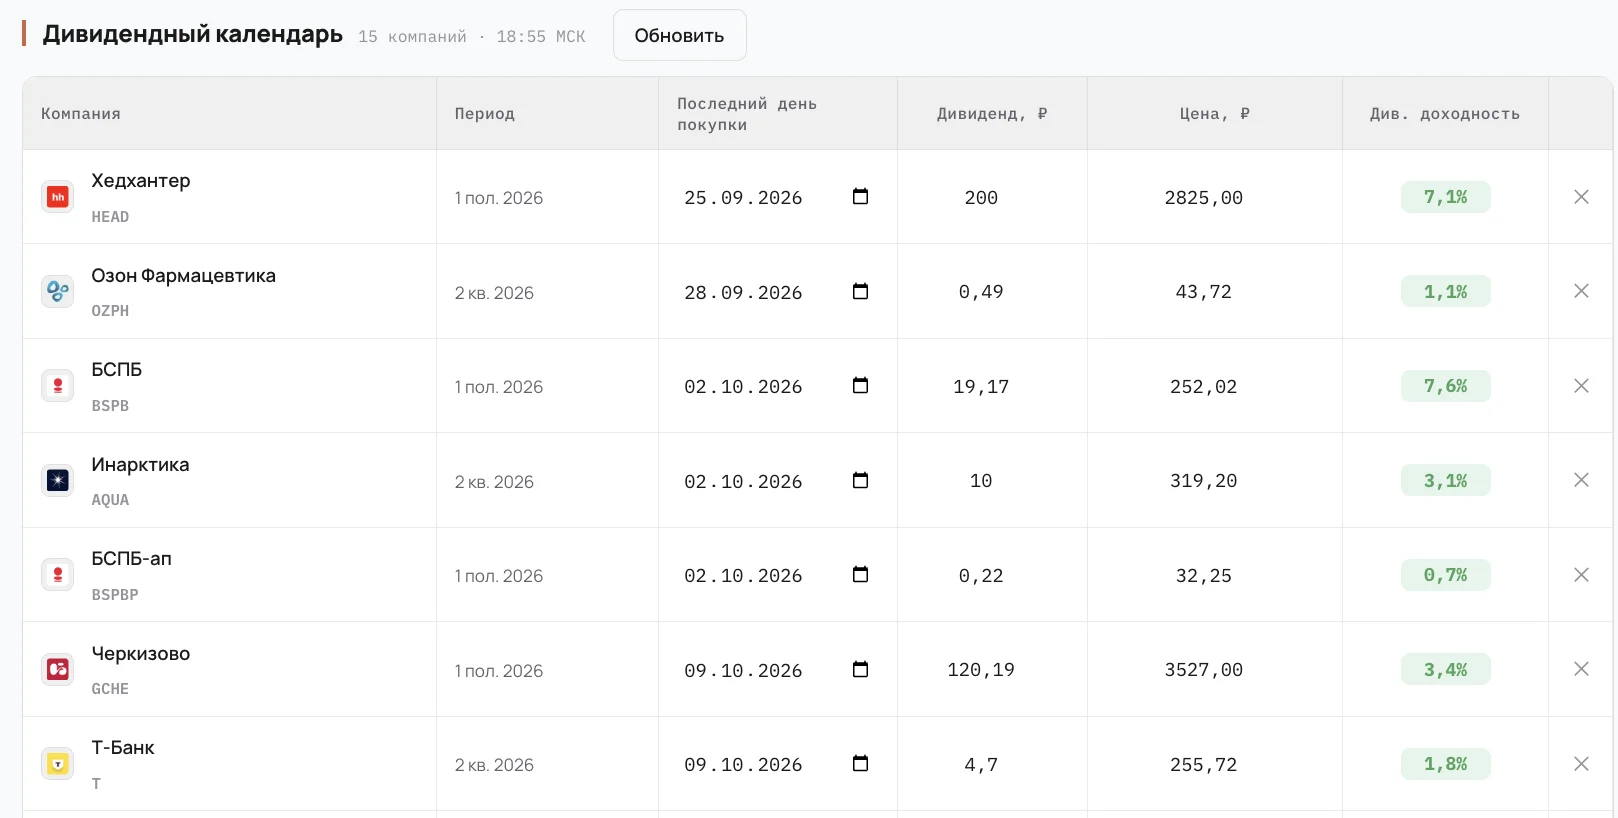
Task: Click the Т-Банк logo icon
Action: tap(58, 764)
